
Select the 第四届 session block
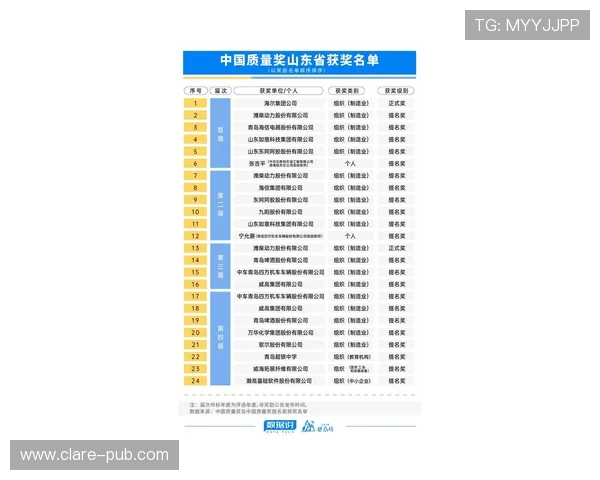(x=220, y=338)
